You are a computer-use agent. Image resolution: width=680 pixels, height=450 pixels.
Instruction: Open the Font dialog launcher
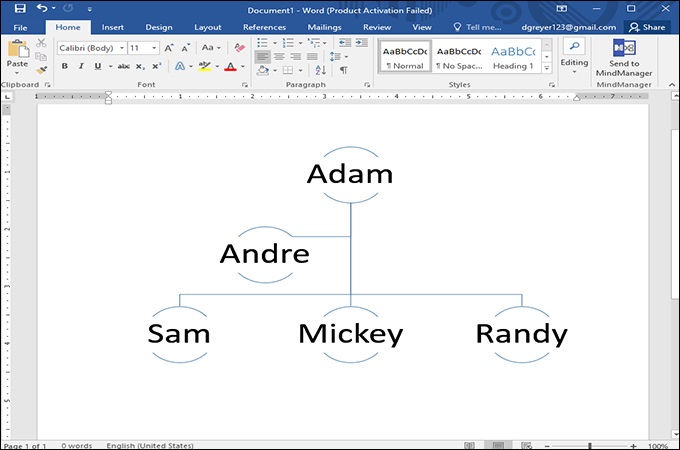click(244, 85)
